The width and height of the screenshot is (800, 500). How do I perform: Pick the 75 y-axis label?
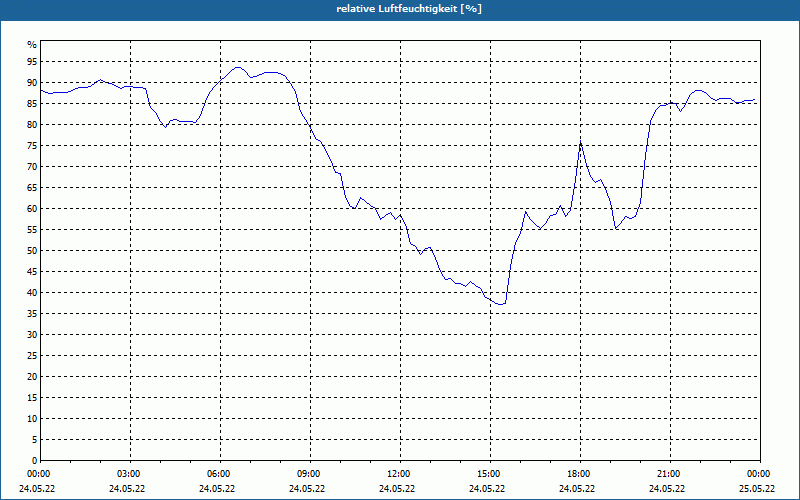click(x=32, y=145)
